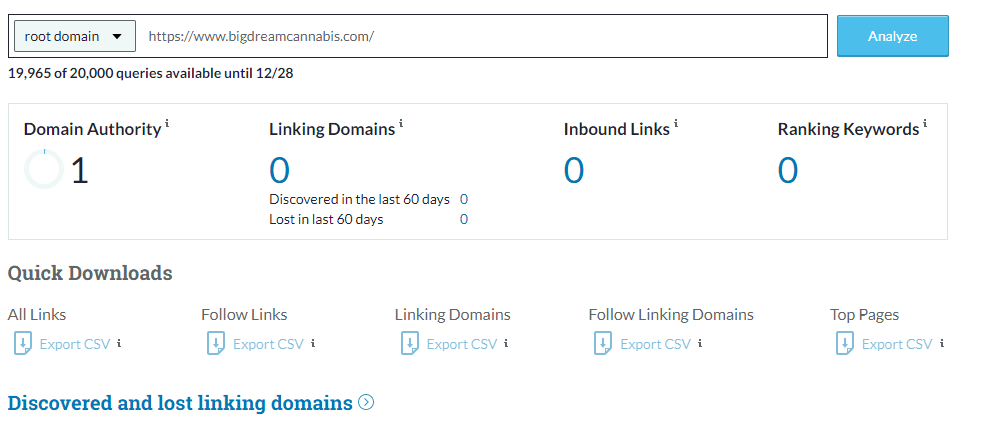Click the URL input field
The image size is (995, 439).
coord(482,36)
